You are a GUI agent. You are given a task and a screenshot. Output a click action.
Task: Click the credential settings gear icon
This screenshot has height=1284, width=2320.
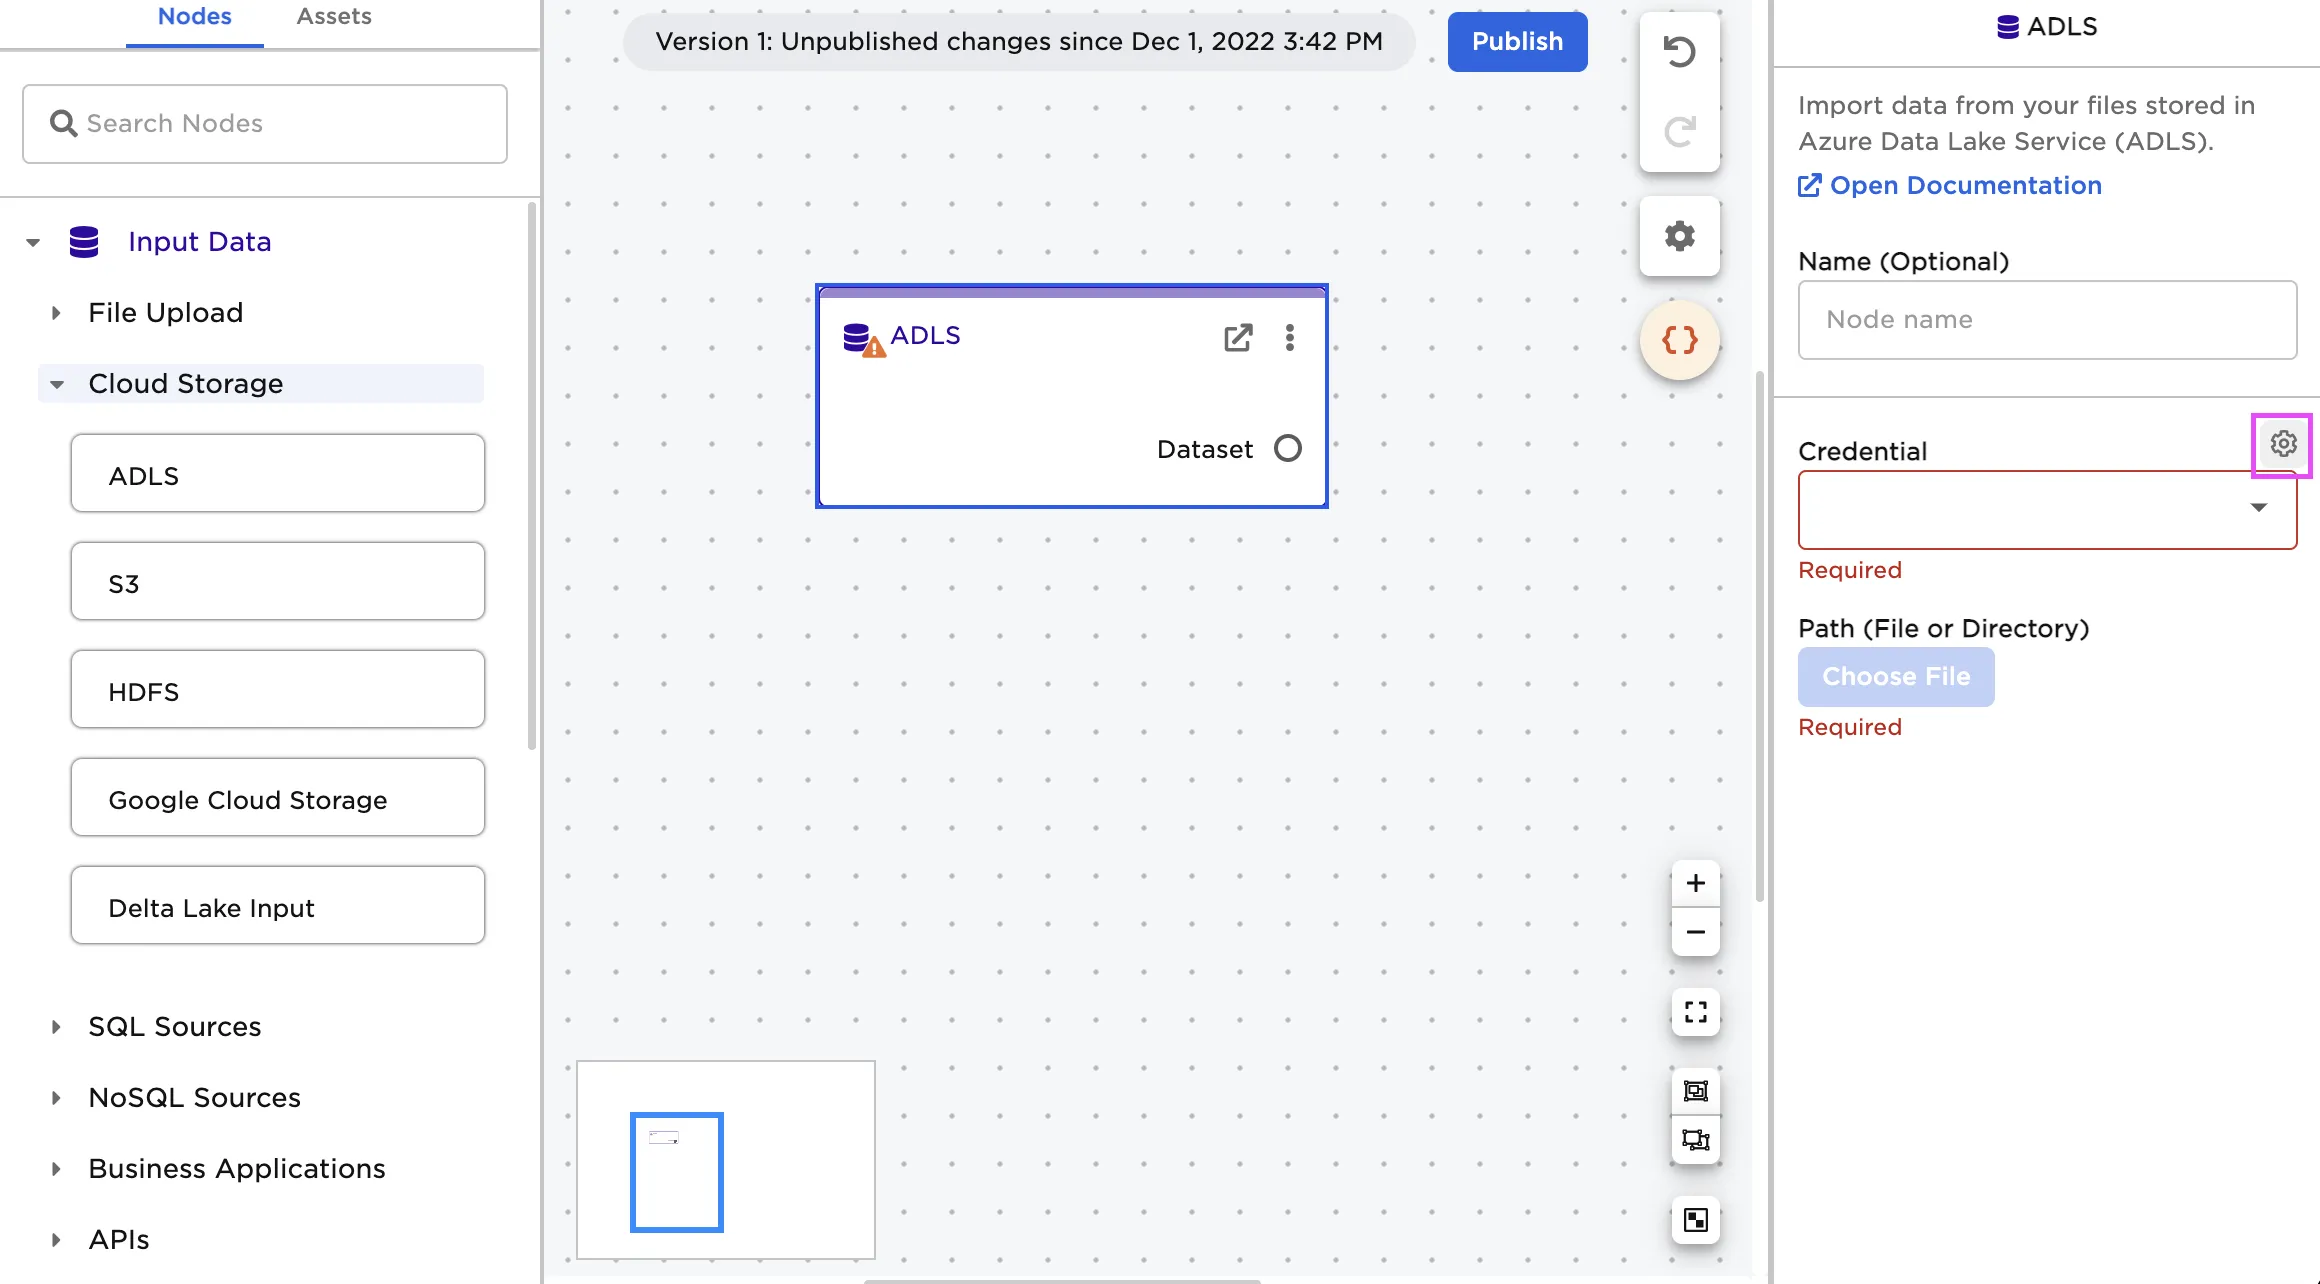[2282, 444]
